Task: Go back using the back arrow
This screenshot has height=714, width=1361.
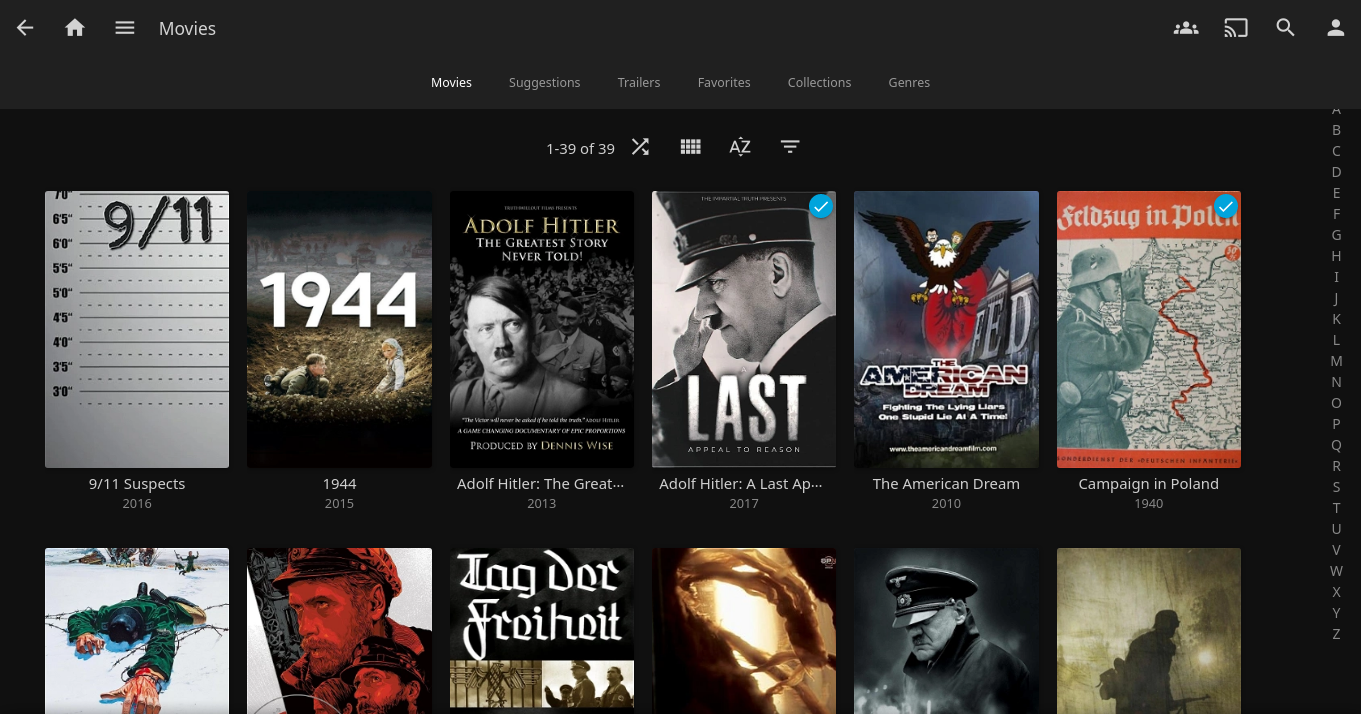Action: [x=25, y=28]
